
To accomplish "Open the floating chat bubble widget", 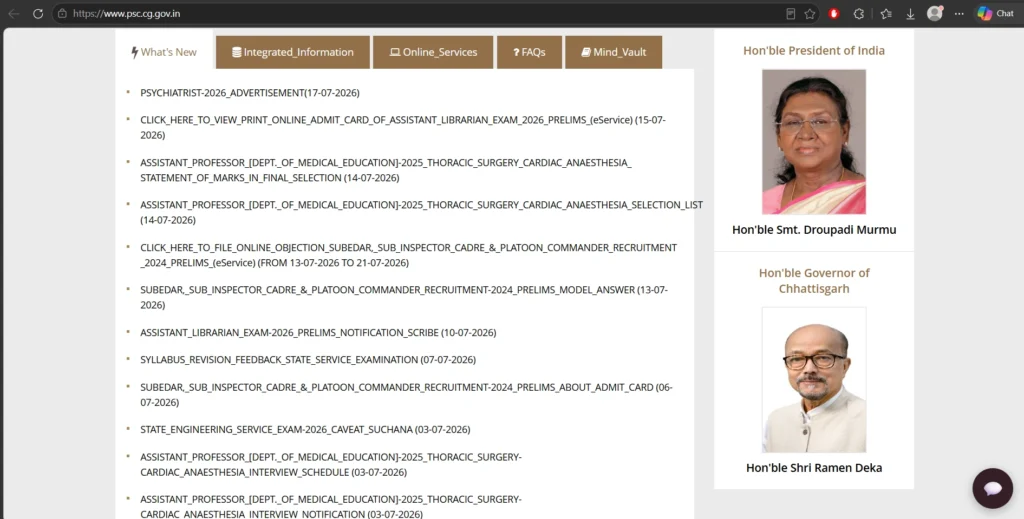I will (x=993, y=488).
